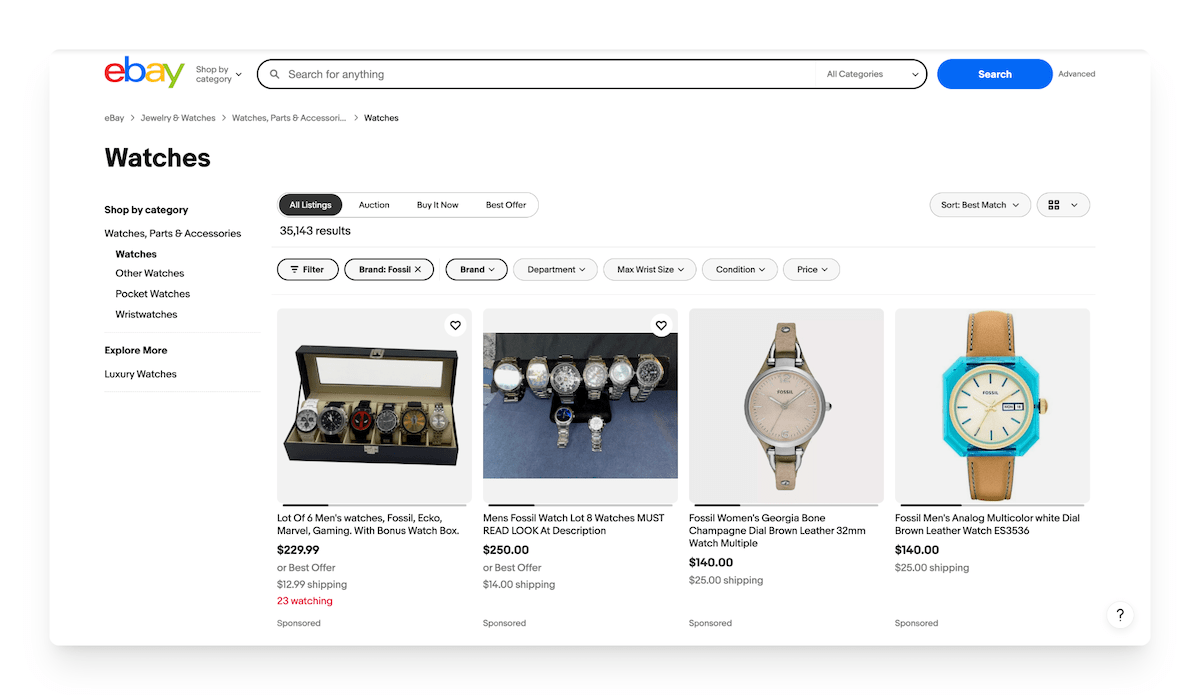The width and height of the screenshot is (1200, 695).
Task: Expand the Department filter dropdown
Action: tap(556, 269)
